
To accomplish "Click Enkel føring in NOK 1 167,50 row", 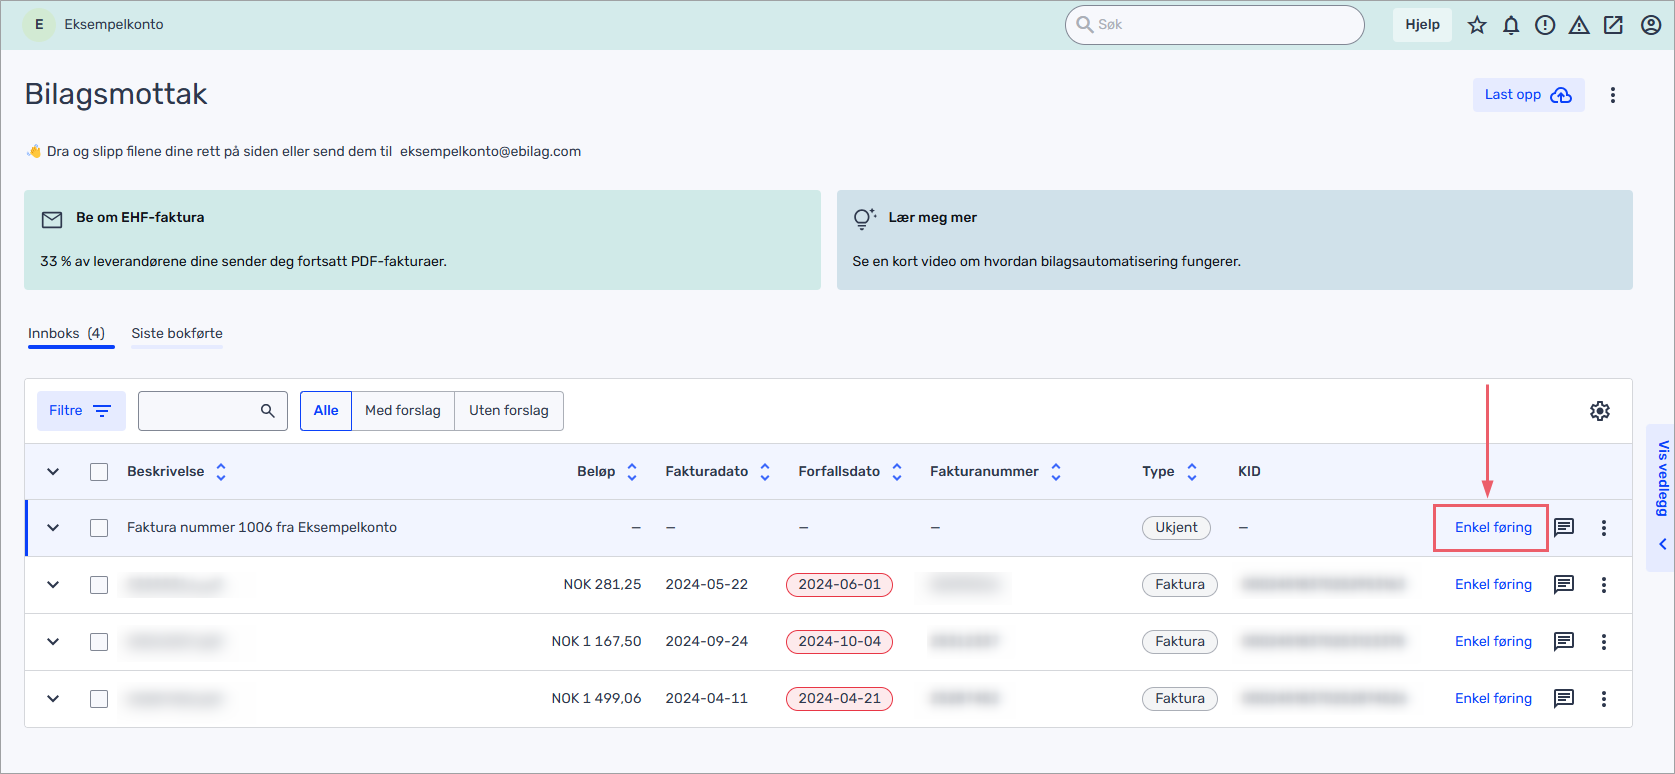I will [1493, 641].
